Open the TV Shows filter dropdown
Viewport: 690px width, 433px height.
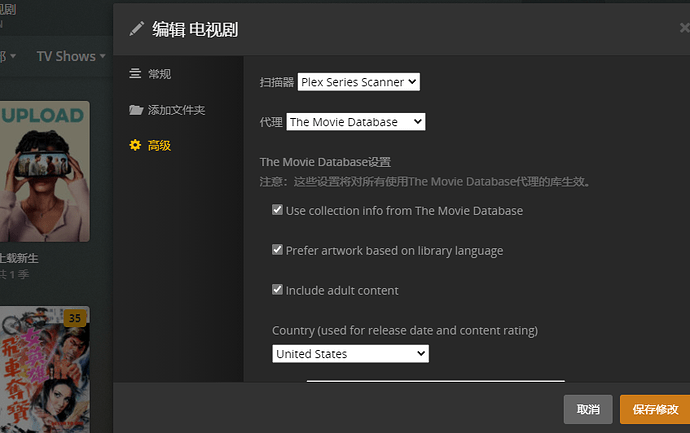[71, 57]
